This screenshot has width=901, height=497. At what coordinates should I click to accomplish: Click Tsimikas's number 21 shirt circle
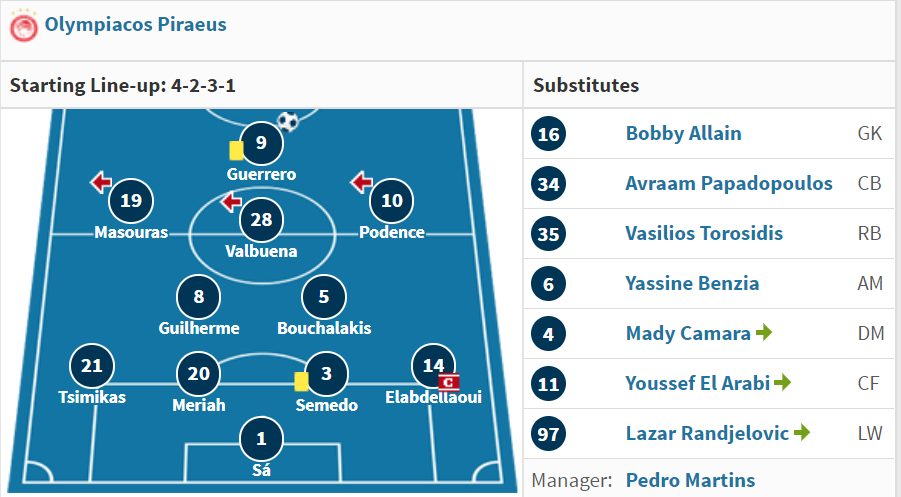point(91,366)
